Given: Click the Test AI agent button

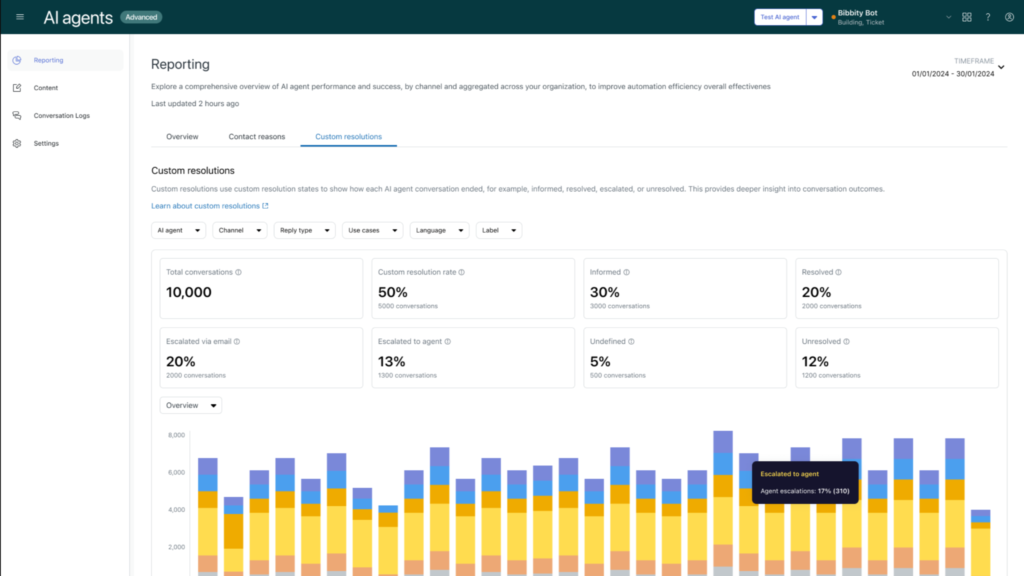Looking at the screenshot, I should [780, 17].
